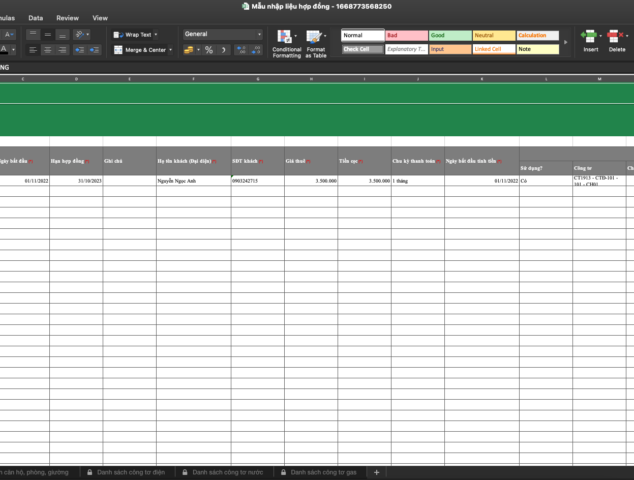
Task: Open the Data ribbon tab
Action: pos(36,18)
